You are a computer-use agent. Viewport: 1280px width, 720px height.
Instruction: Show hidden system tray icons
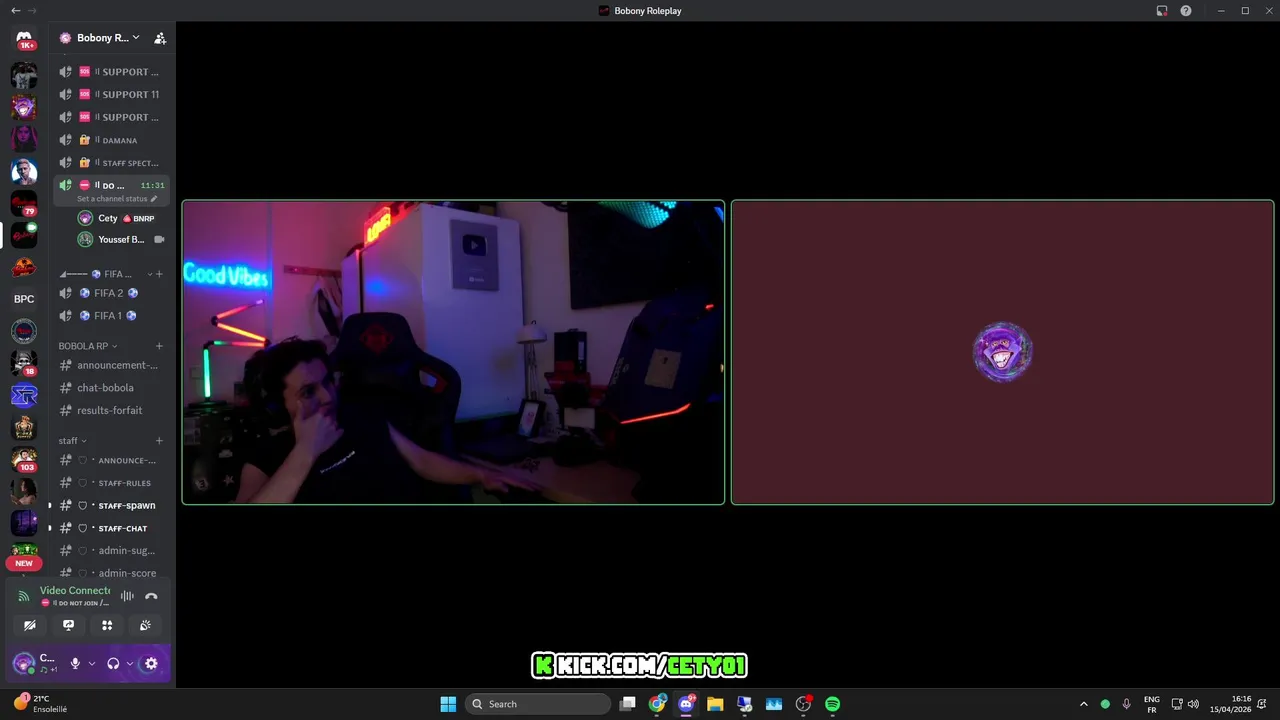point(1083,704)
